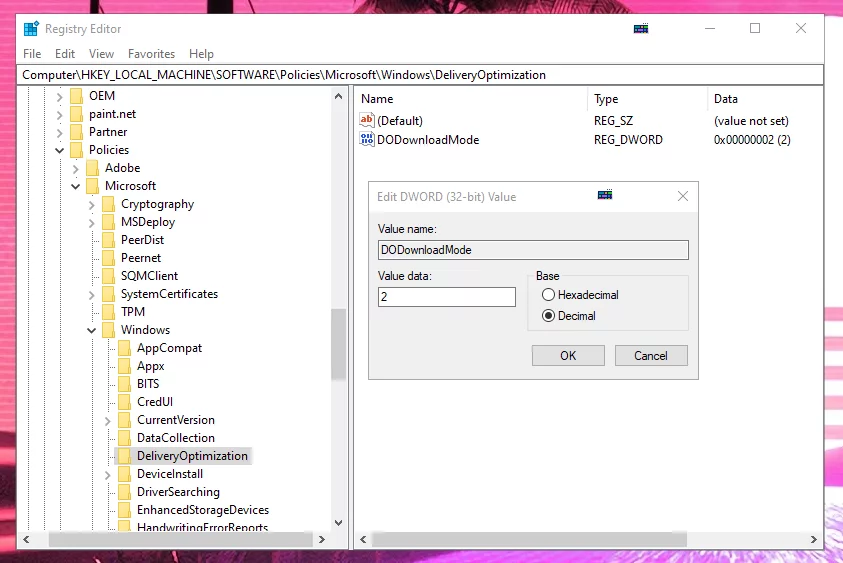This screenshot has height=563, width=843.
Task: Click the CurrentVersion folder icon
Action: point(125,420)
